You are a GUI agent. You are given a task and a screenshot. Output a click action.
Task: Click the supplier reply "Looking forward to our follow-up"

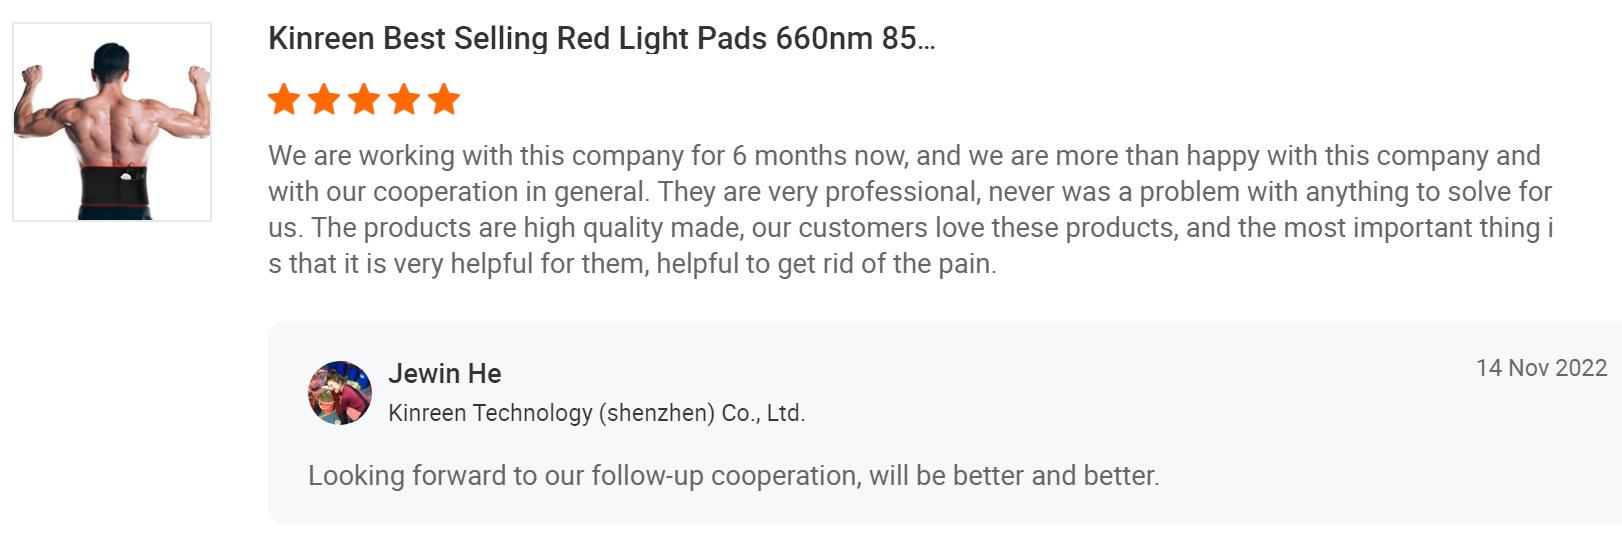pyautogui.click(x=733, y=475)
